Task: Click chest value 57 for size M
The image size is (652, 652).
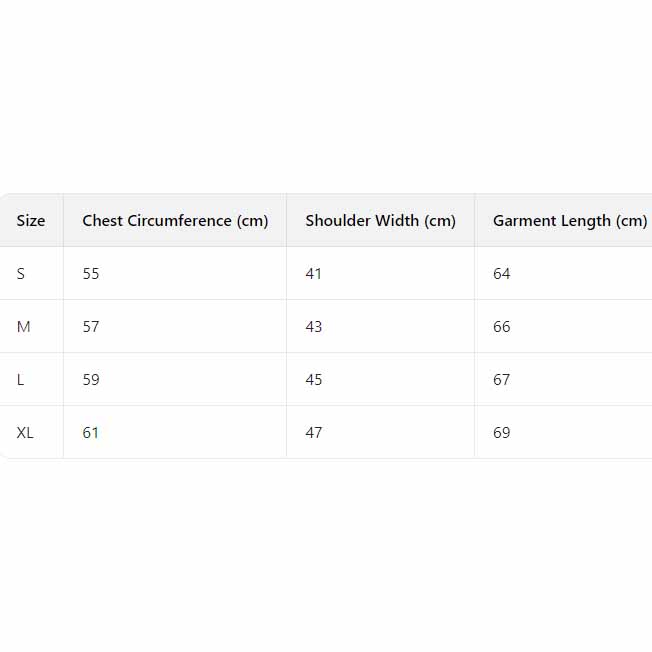Action: point(91,327)
